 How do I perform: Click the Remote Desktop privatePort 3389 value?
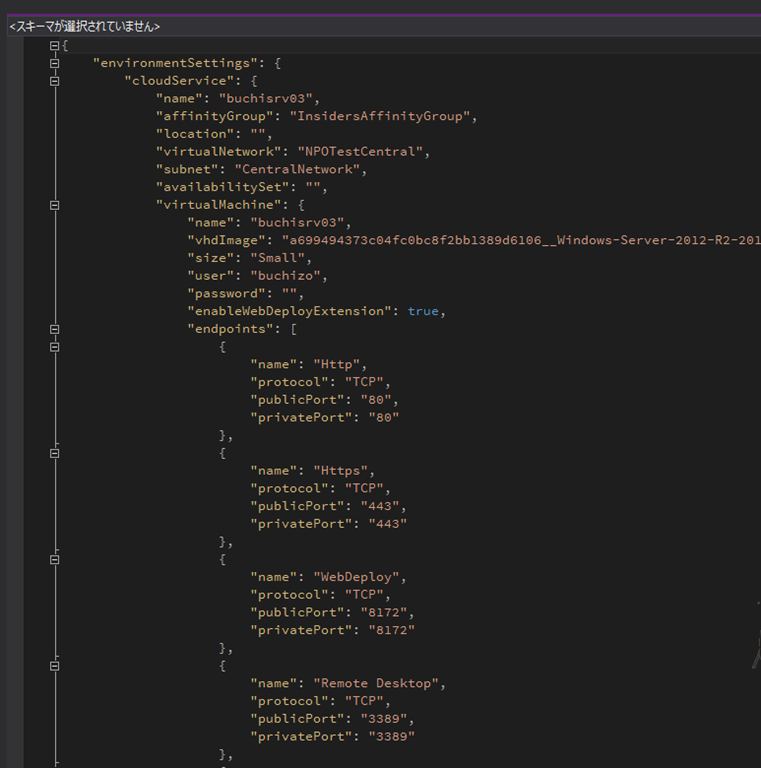[x=391, y=736]
